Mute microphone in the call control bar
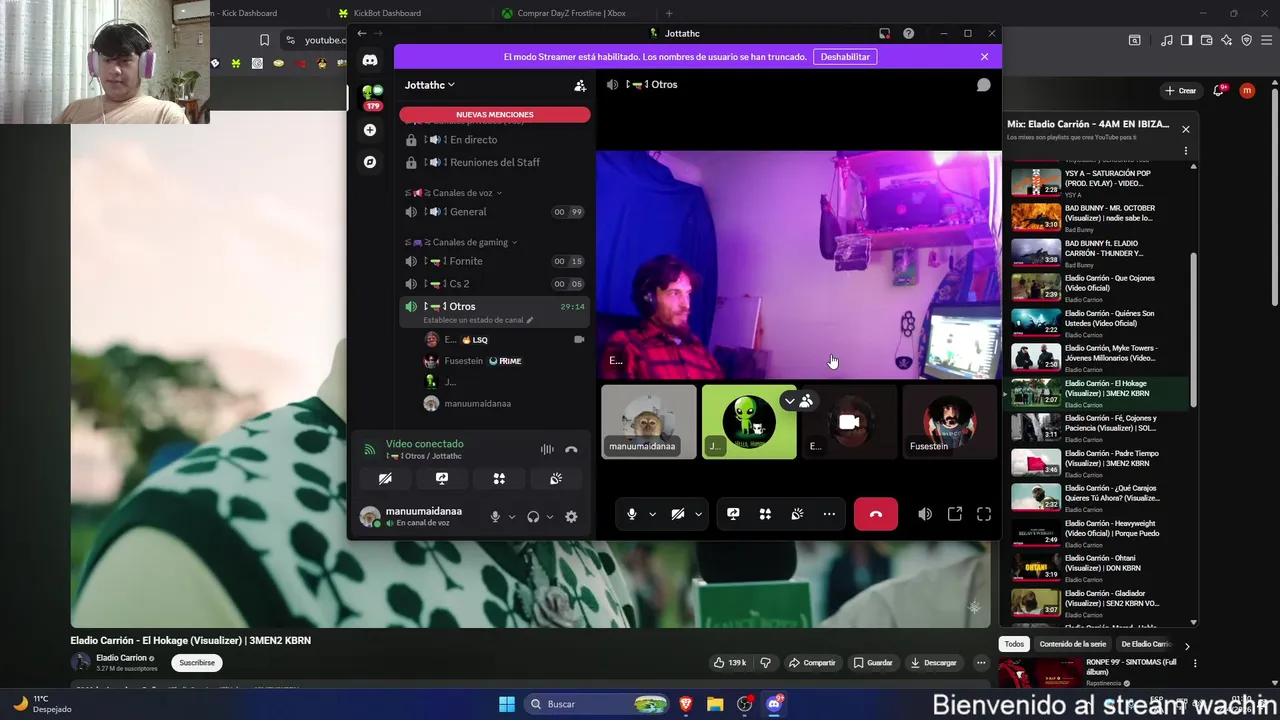1280x720 pixels. 631,514
